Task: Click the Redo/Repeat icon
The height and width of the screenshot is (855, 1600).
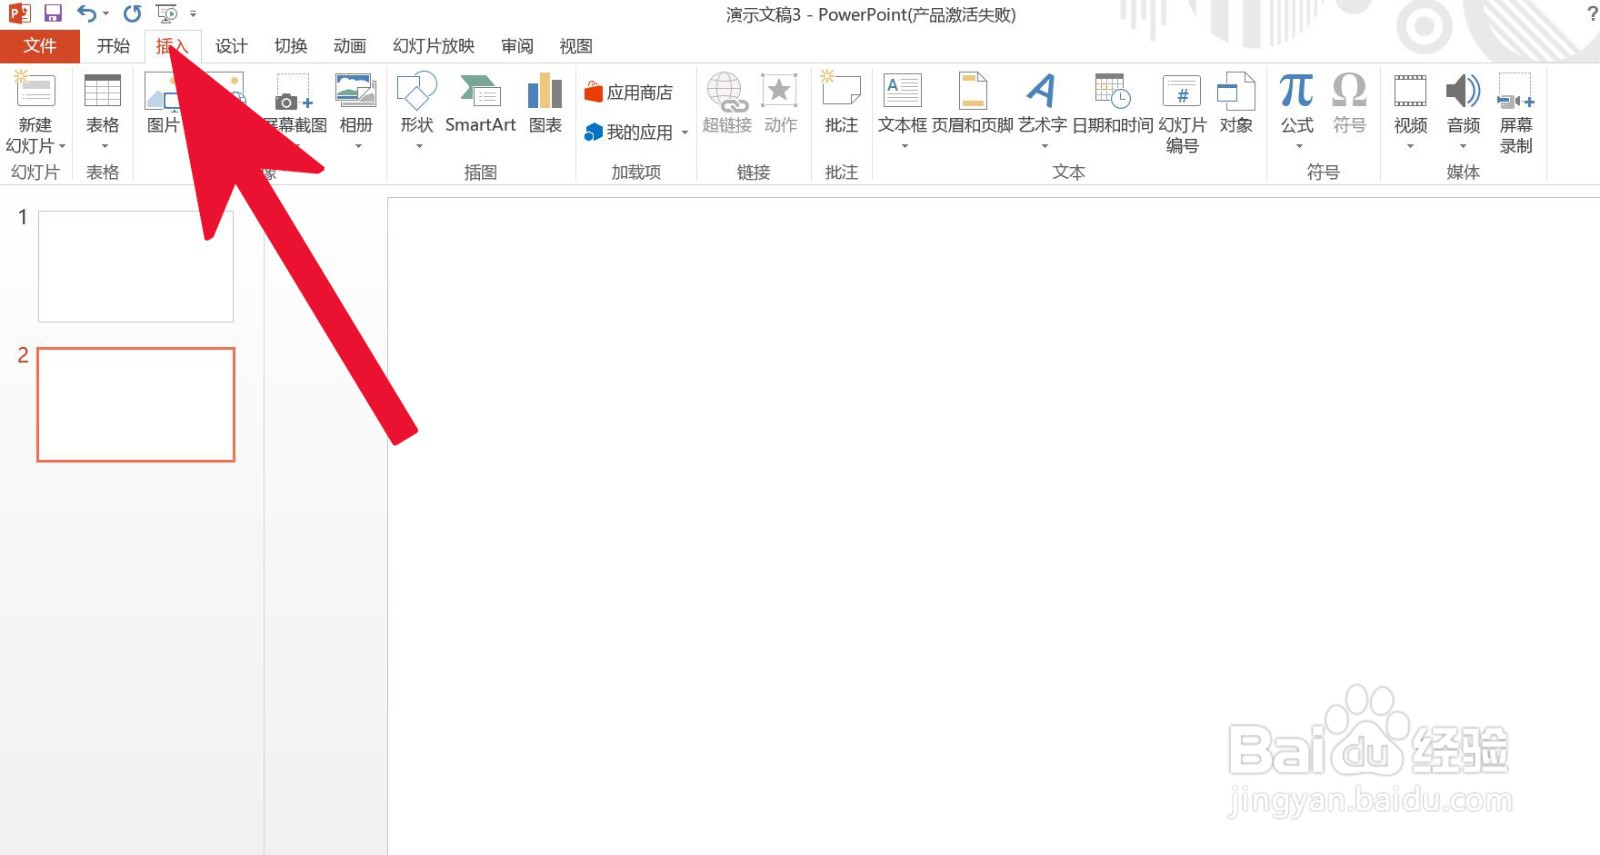Action: pos(132,14)
